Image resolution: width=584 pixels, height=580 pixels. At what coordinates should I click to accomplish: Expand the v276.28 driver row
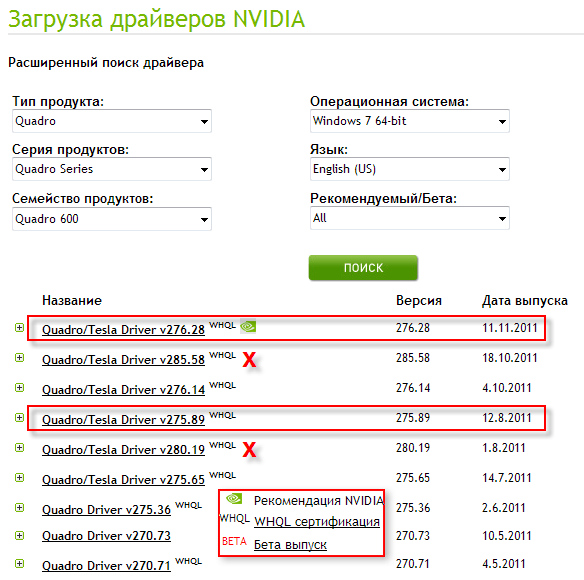[19, 328]
